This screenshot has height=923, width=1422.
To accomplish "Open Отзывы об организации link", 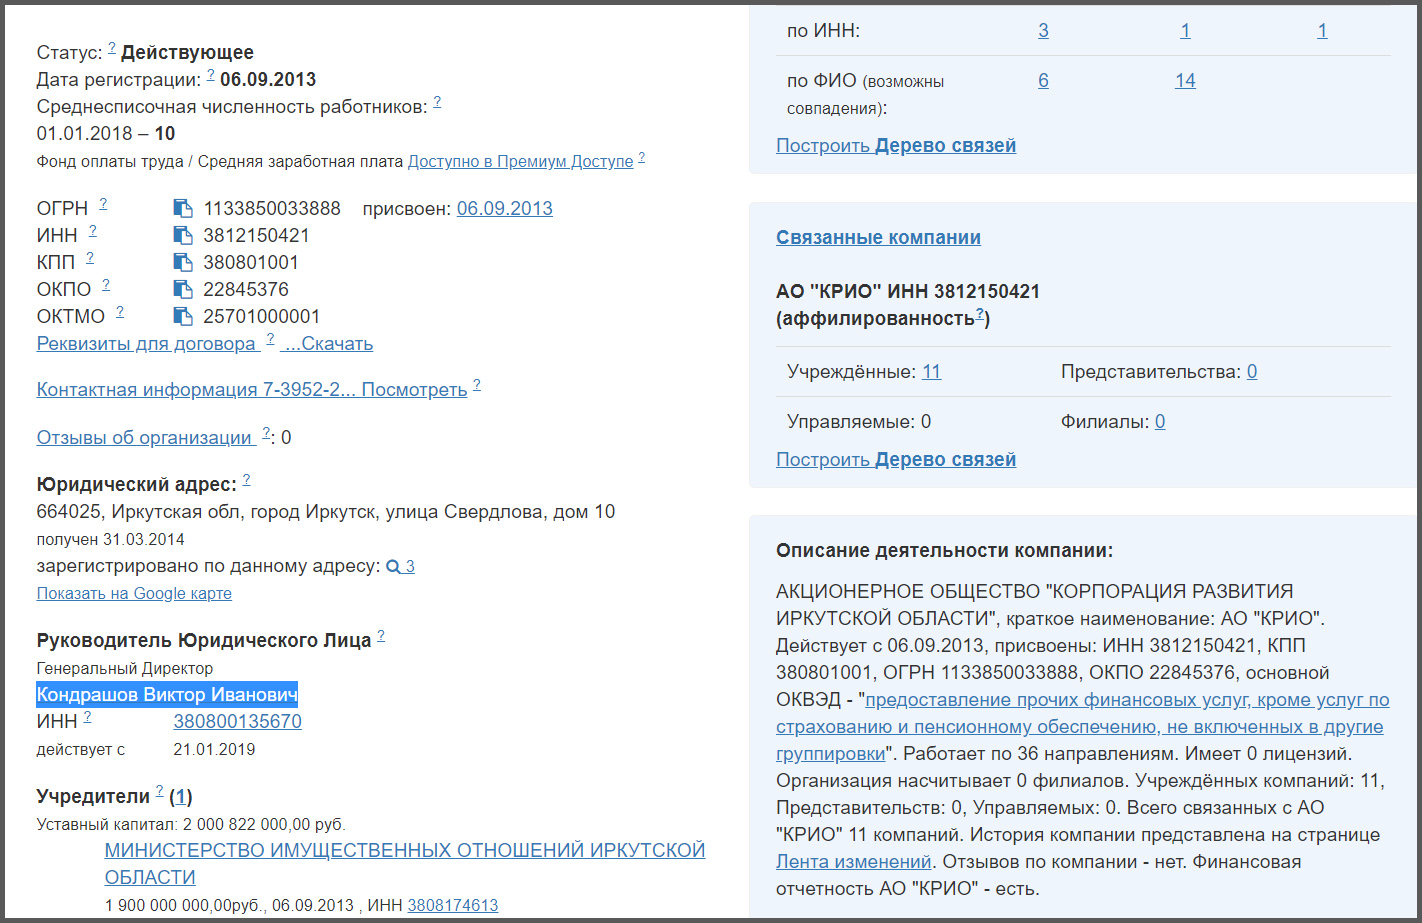I will (x=144, y=437).
